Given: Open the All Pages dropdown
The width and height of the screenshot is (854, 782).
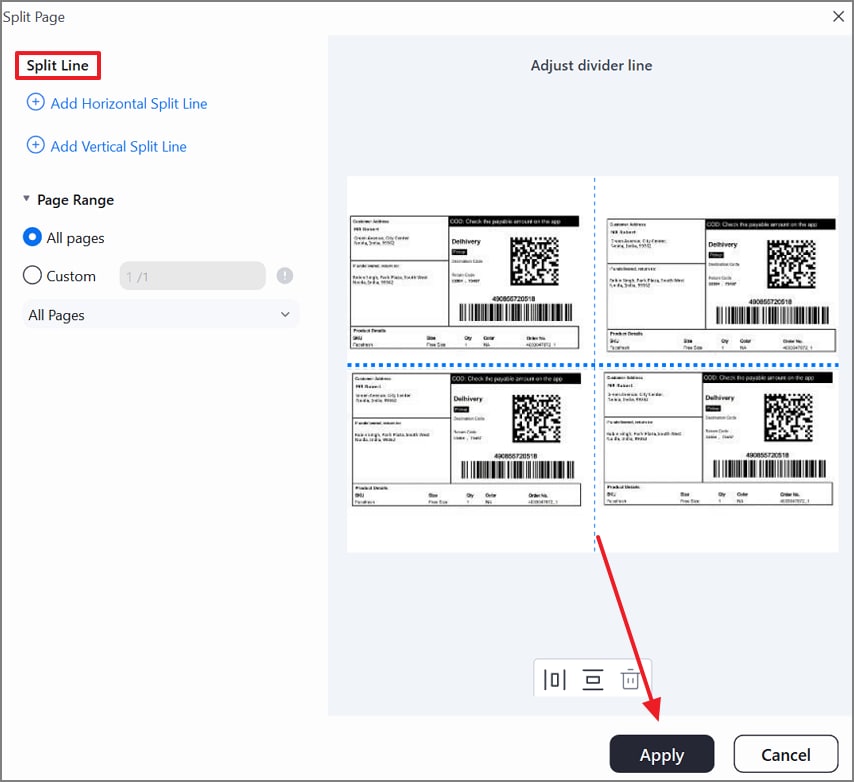Looking at the screenshot, I should pos(161,315).
